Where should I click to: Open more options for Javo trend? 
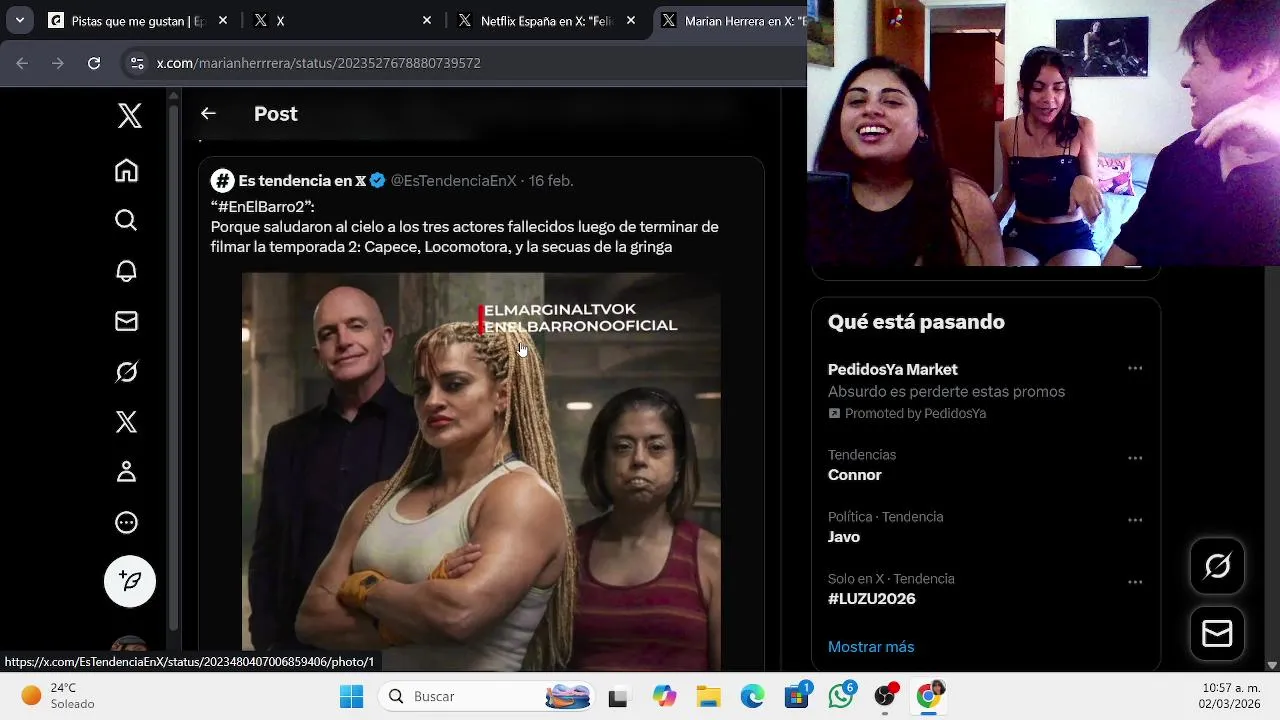coord(1135,520)
